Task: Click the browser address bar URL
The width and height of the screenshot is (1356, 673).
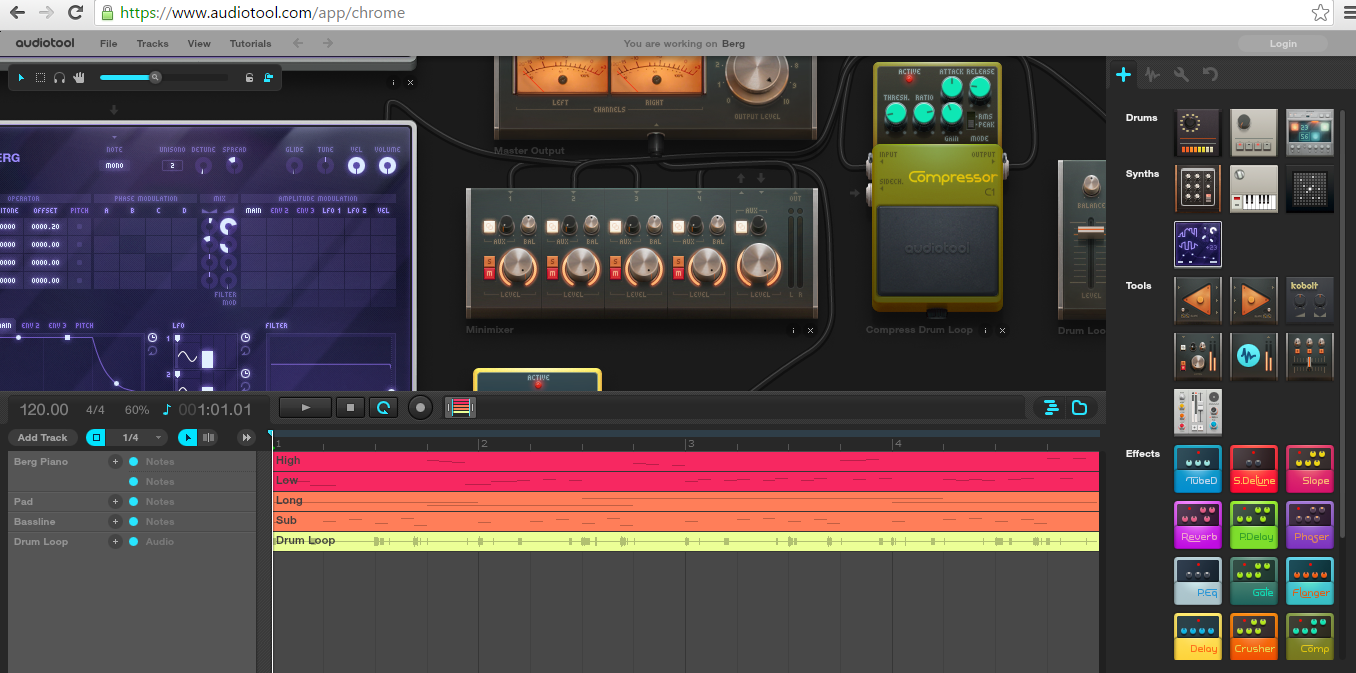Action: coord(263,13)
